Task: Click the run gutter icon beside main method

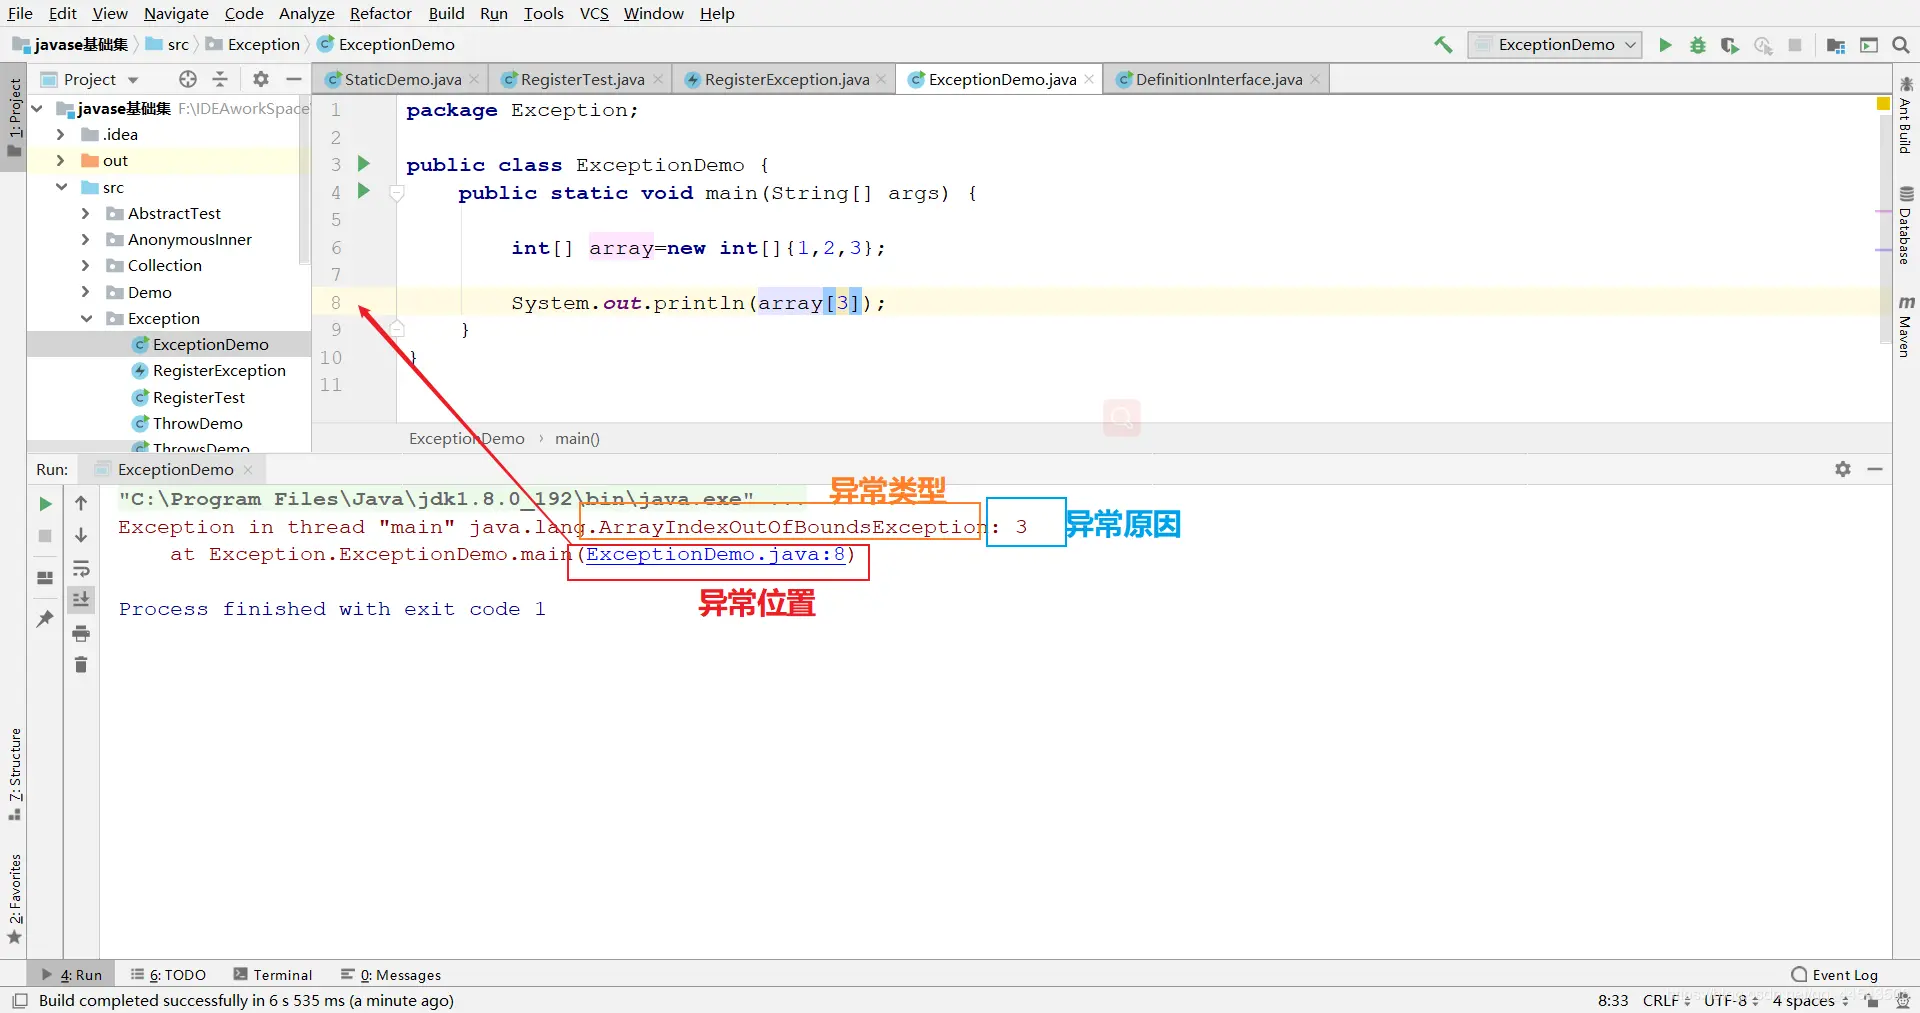Action: point(364,191)
